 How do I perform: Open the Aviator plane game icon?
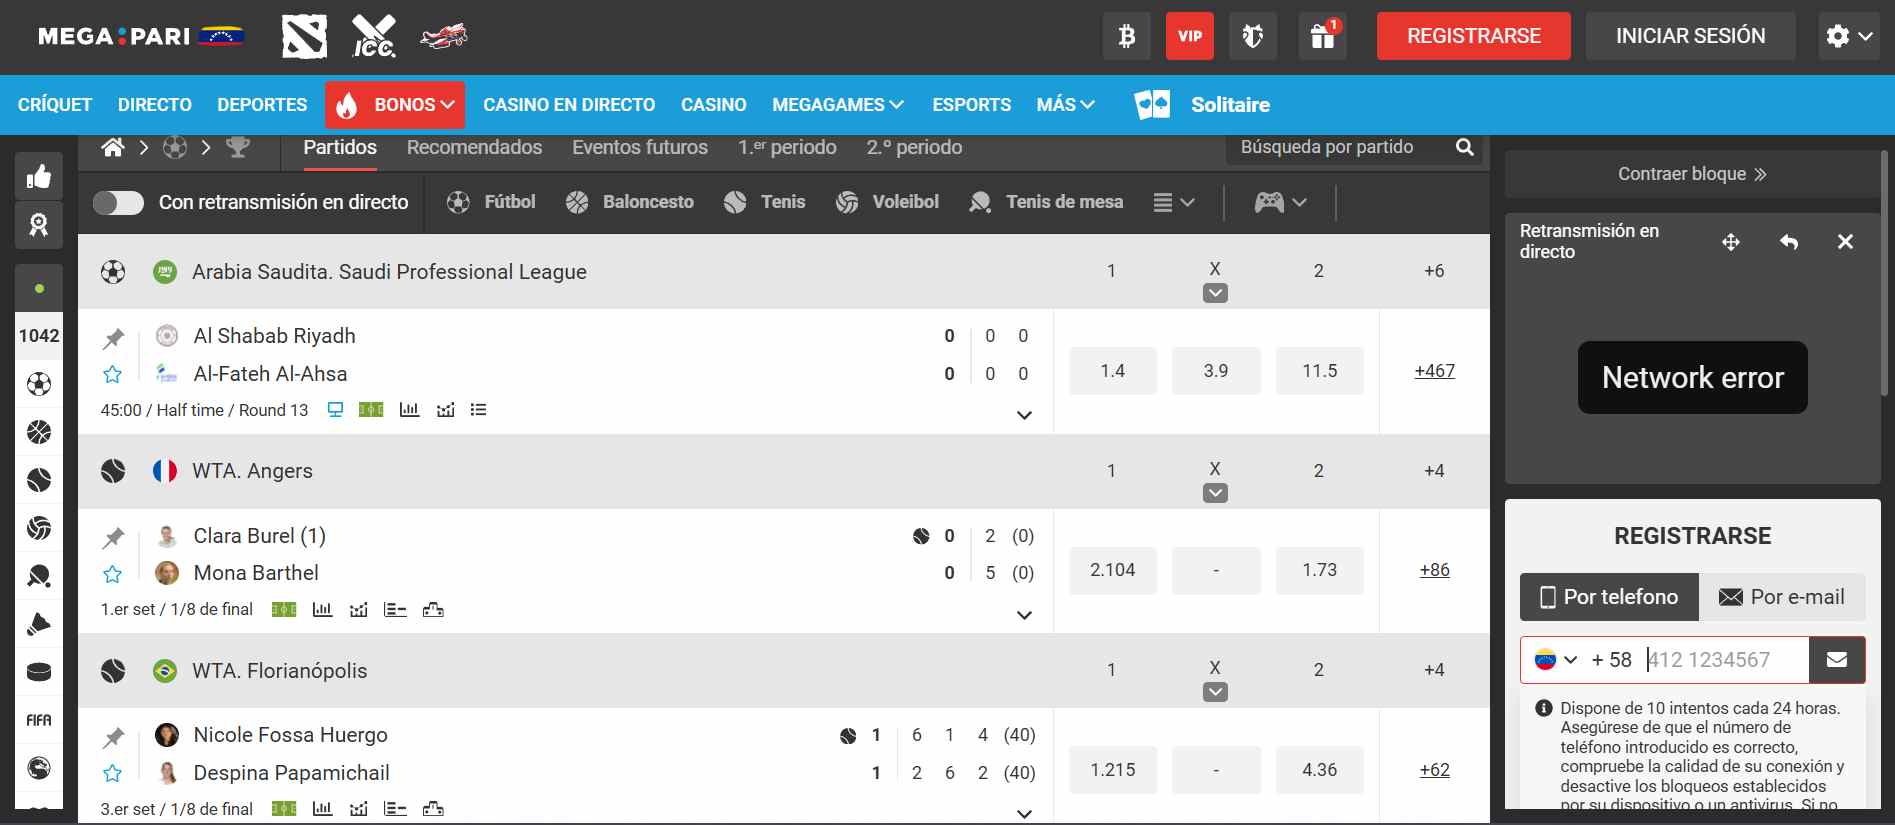[x=444, y=37]
